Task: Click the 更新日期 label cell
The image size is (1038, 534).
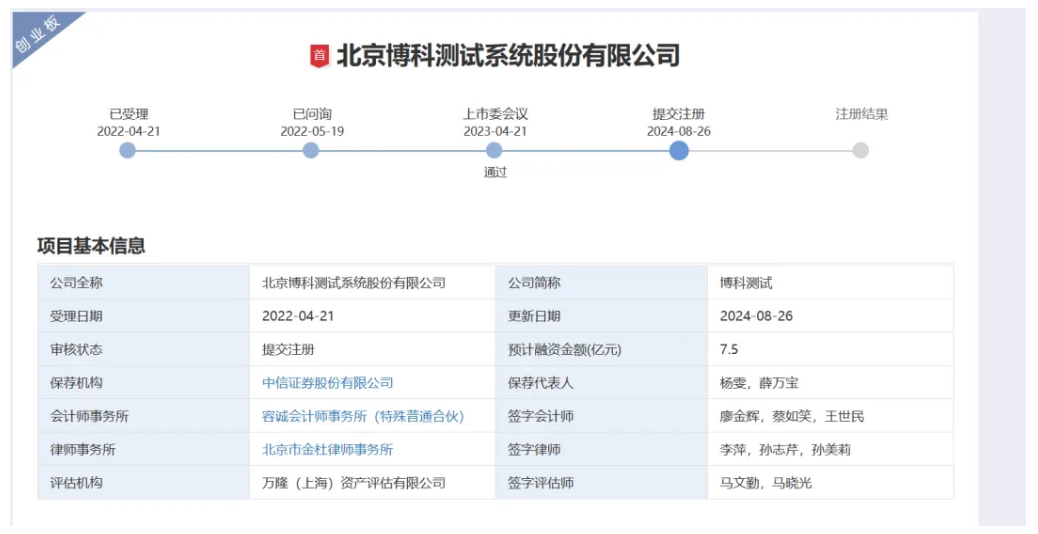Action: (601, 316)
